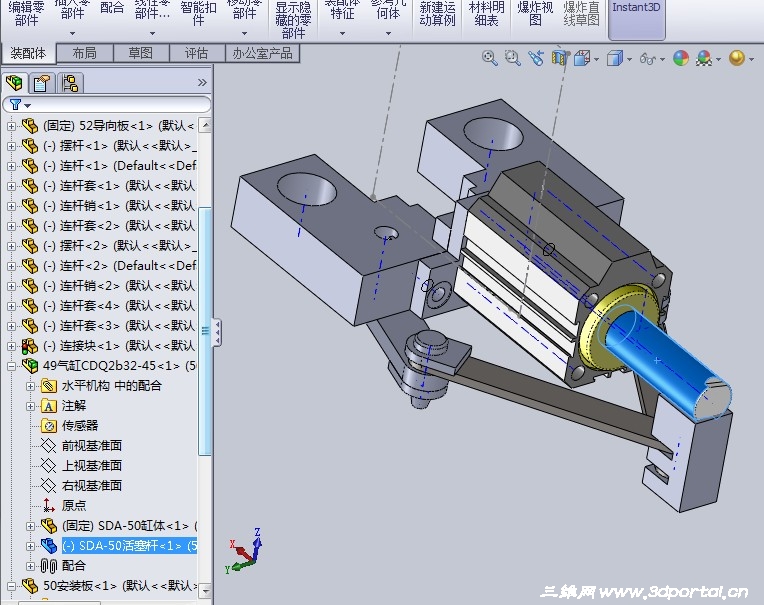Screen dimensions: 764x605
Task: Click the Hide/Show Items glasses icon
Action: coord(648,59)
